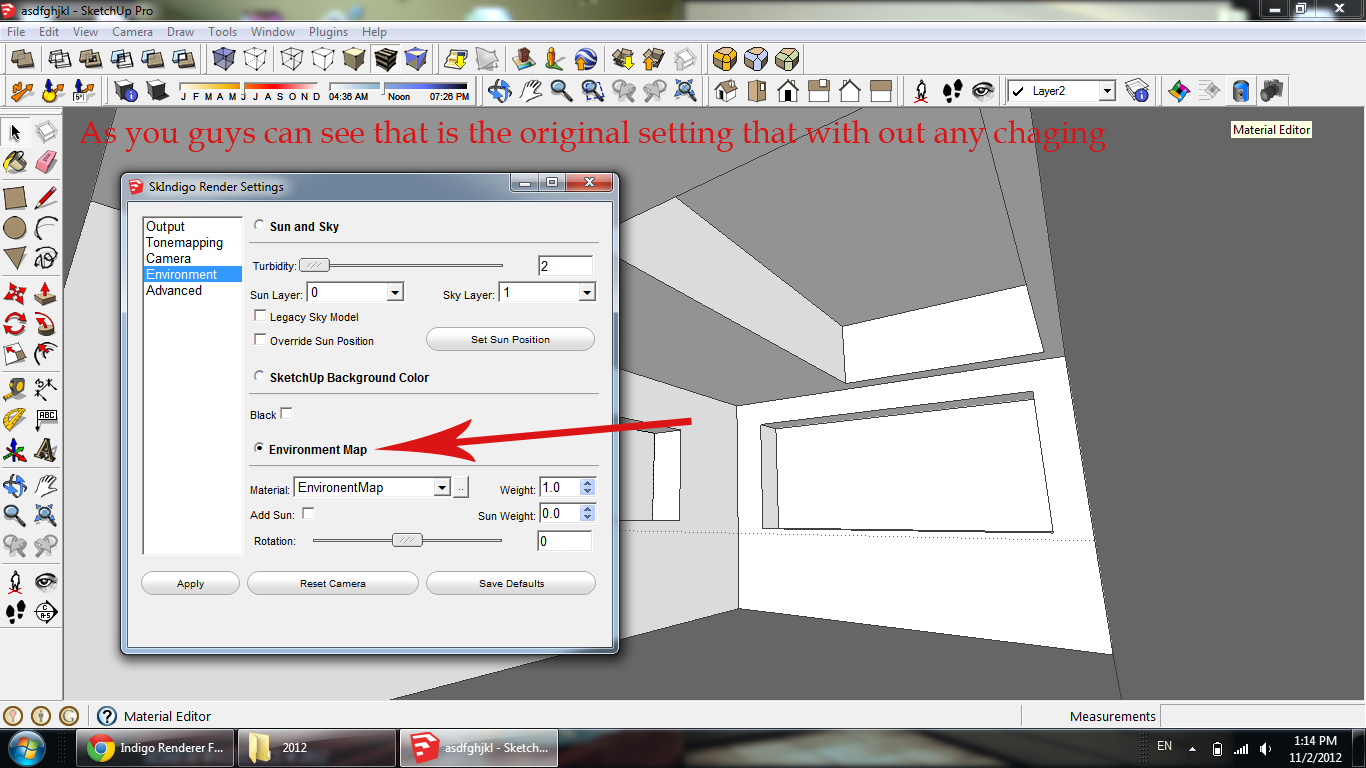The width and height of the screenshot is (1366, 768).
Task: Enable the Legacy Sky Model checkbox
Action: (x=261, y=316)
